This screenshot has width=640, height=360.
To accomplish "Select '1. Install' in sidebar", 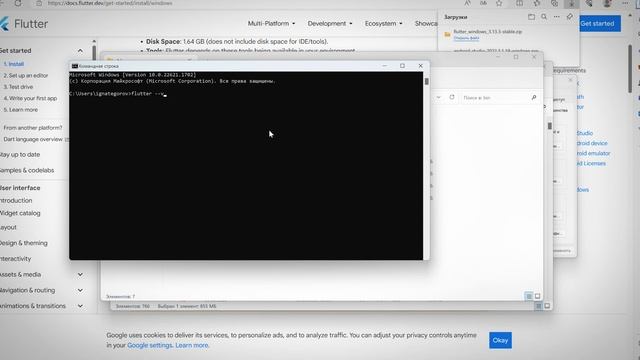I will [13, 64].
